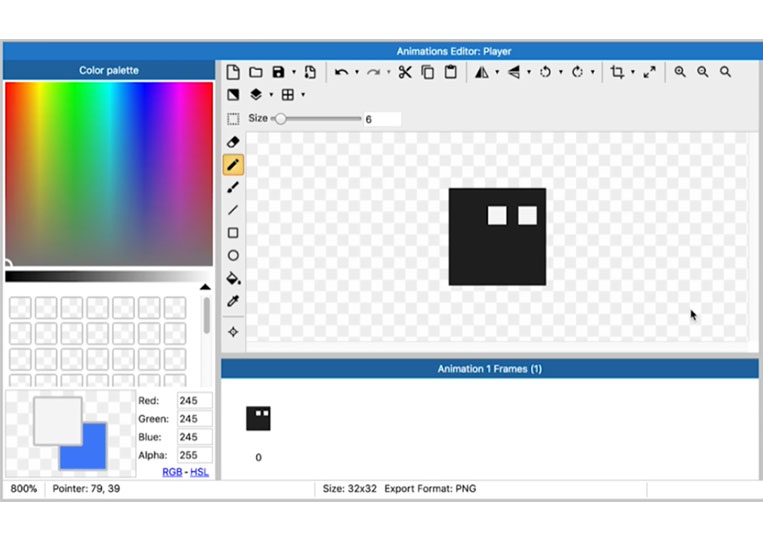The height and width of the screenshot is (541, 763).
Task: Pick a color in the rainbow spectrum
Action: [x=109, y=174]
